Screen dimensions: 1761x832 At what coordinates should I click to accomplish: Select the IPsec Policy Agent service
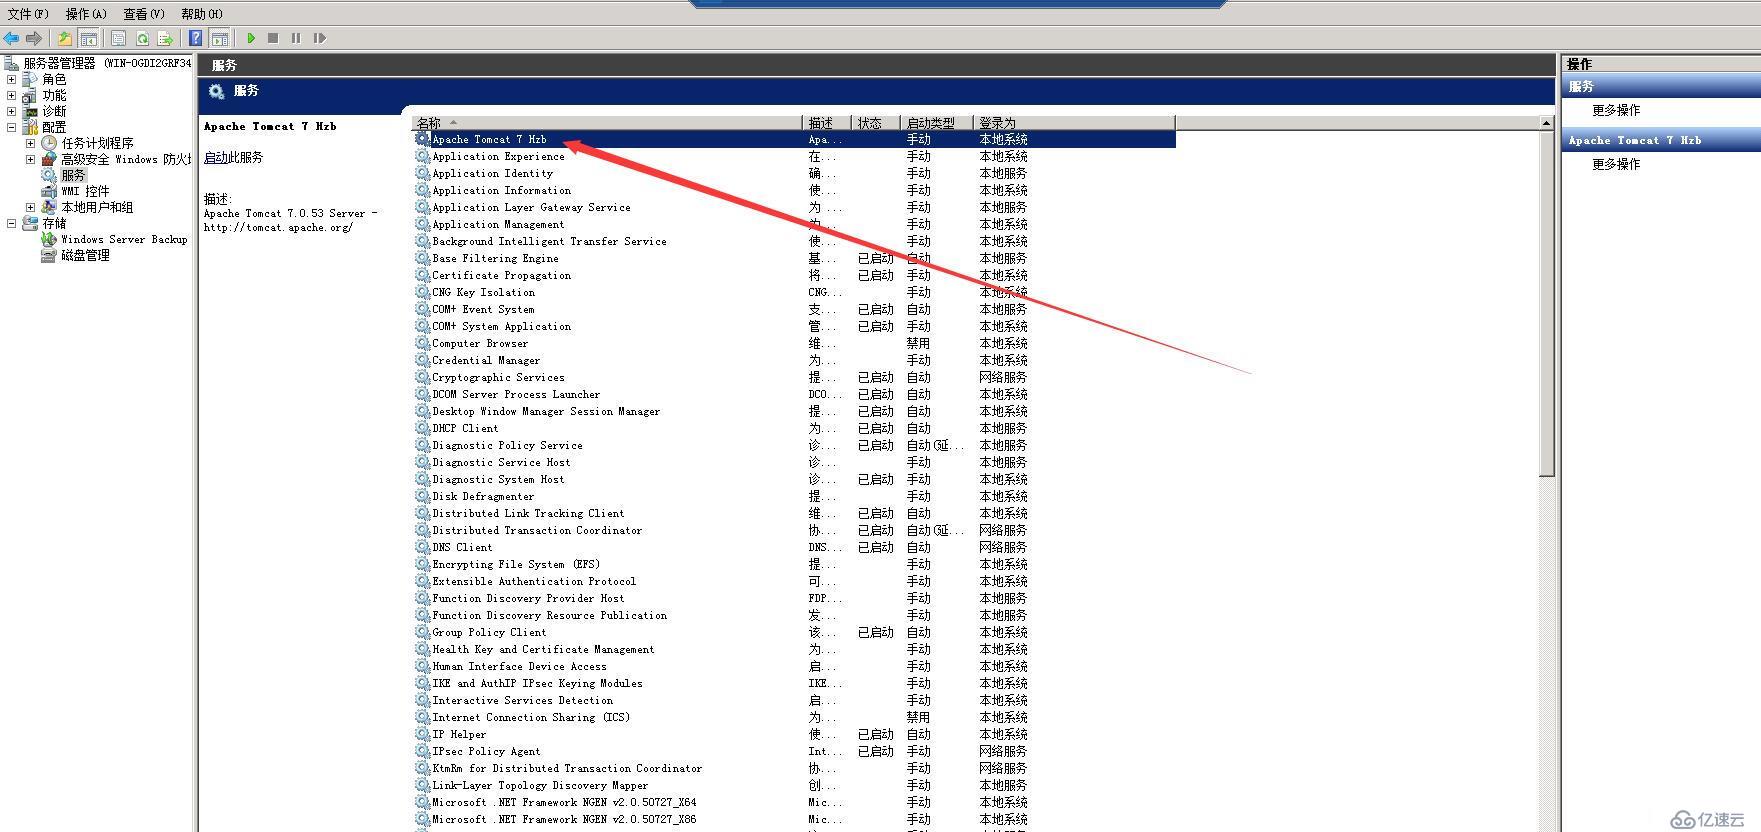[x=795, y=751]
